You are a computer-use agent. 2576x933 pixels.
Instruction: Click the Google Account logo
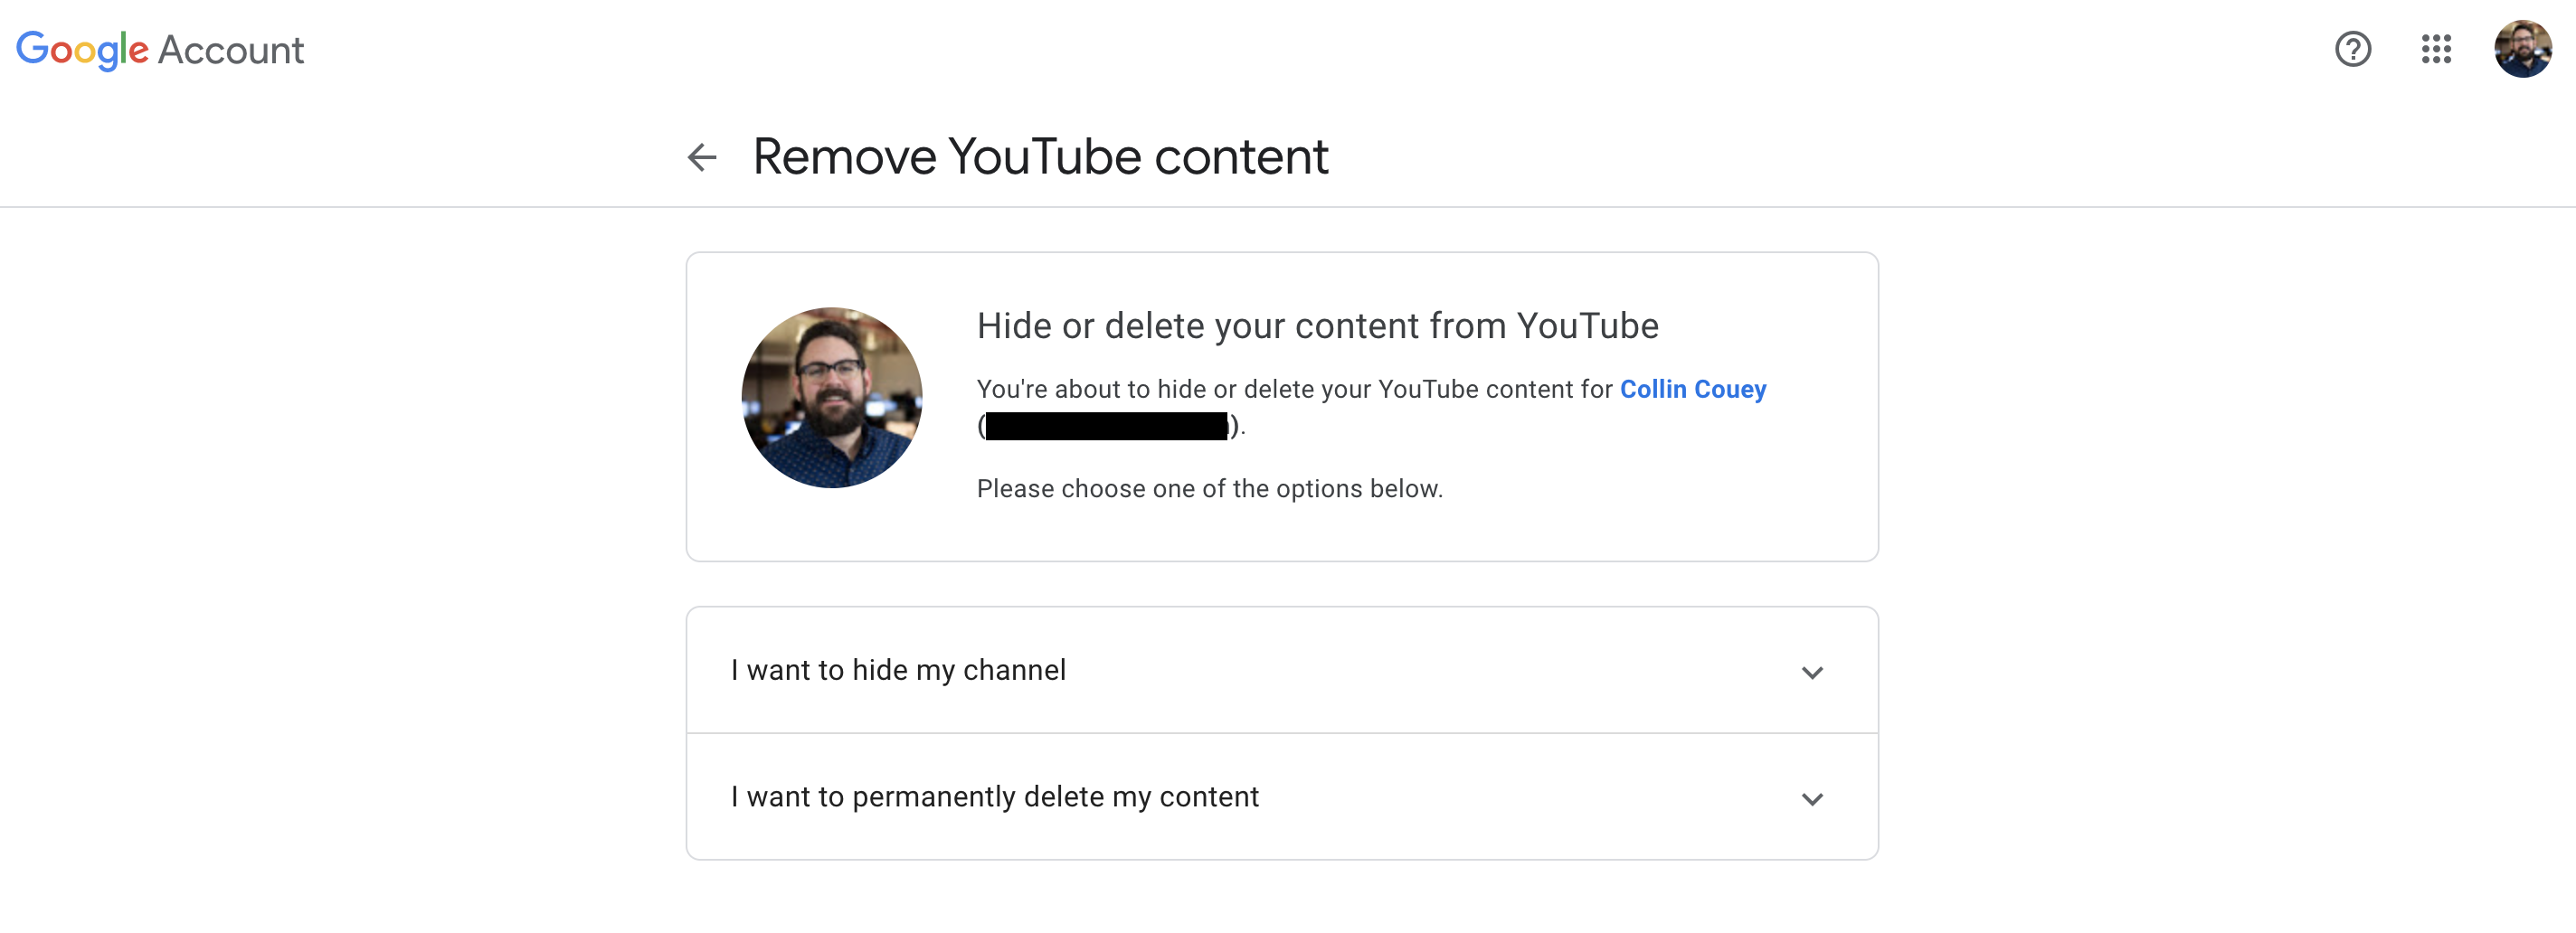tap(160, 50)
